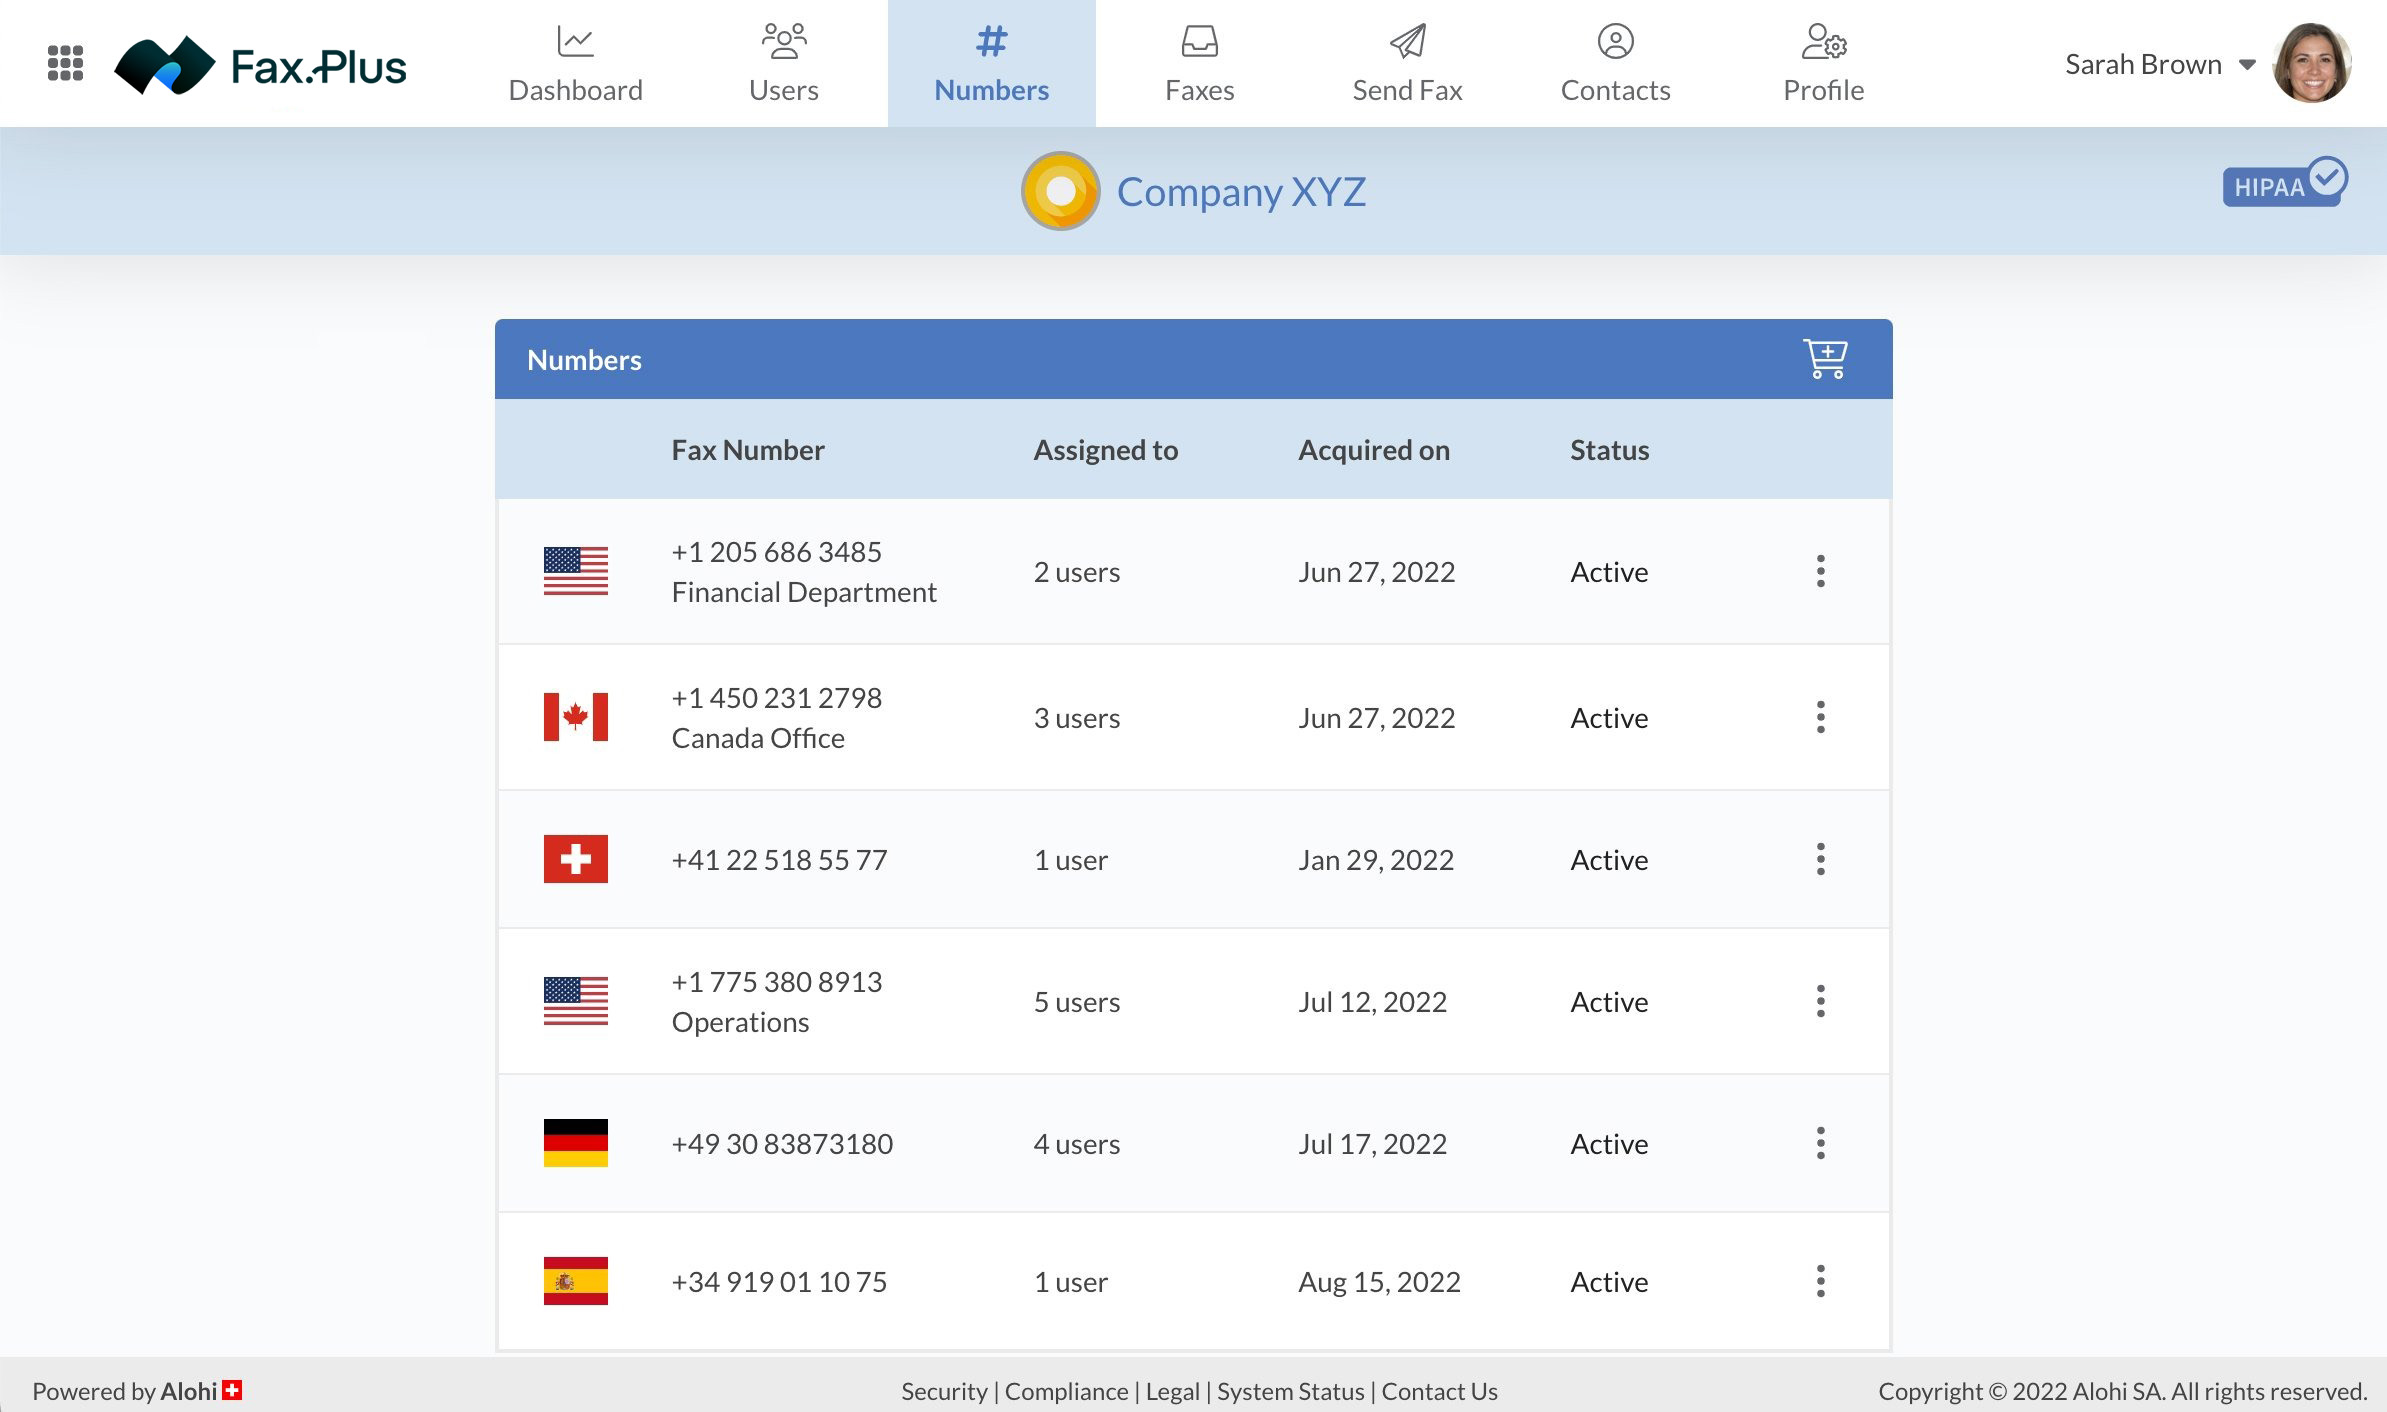Open the cart to purchase a new number
2387x1412 pixels.
click(x=1824, y=358)
